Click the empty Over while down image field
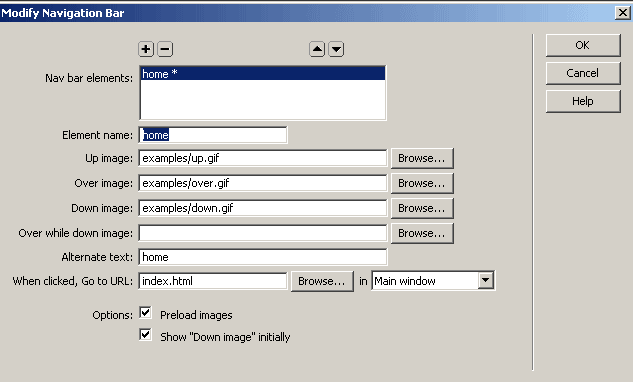 click(x=262, y=233)
